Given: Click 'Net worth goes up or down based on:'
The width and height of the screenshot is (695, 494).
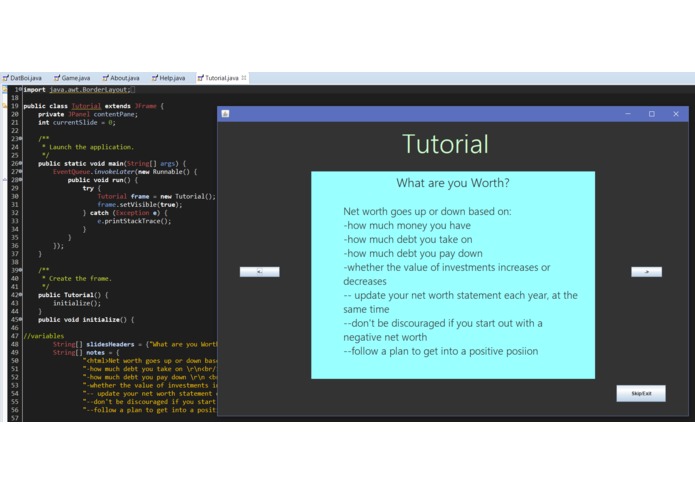Looking at the screenshot, I should click(x=427, y=211).
